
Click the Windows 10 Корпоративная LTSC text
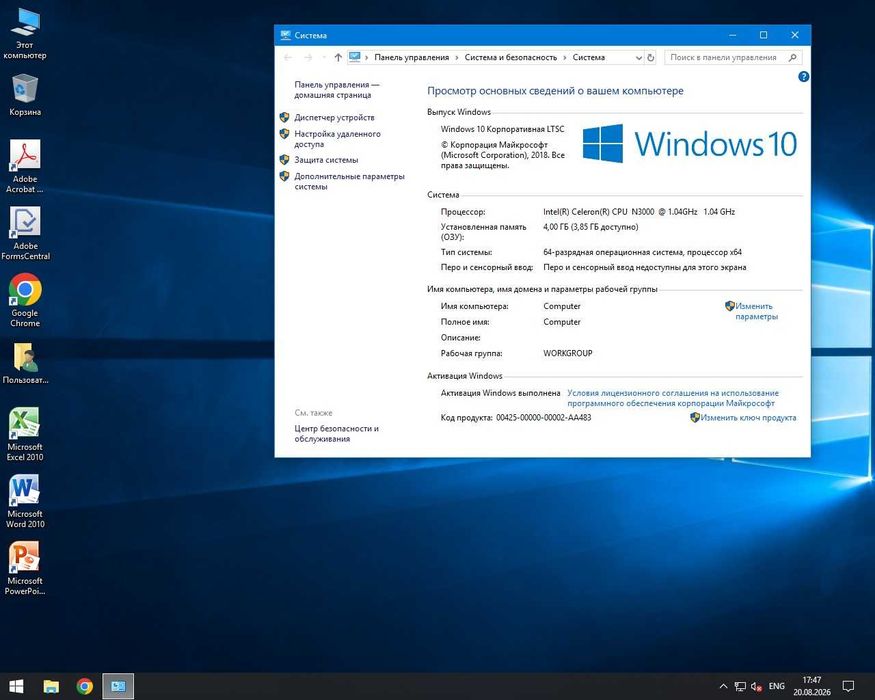pos(502,129)
